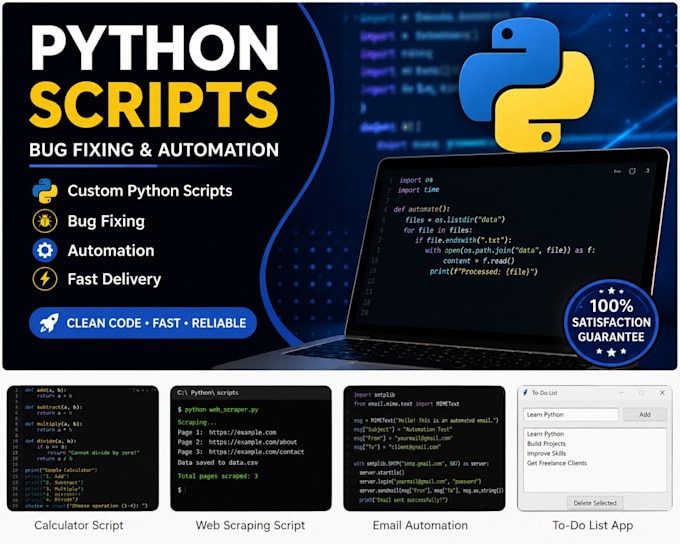Click the 100% Satisfaction Guarantee badge
680x544 pixels.
click(x=611, y=324)
